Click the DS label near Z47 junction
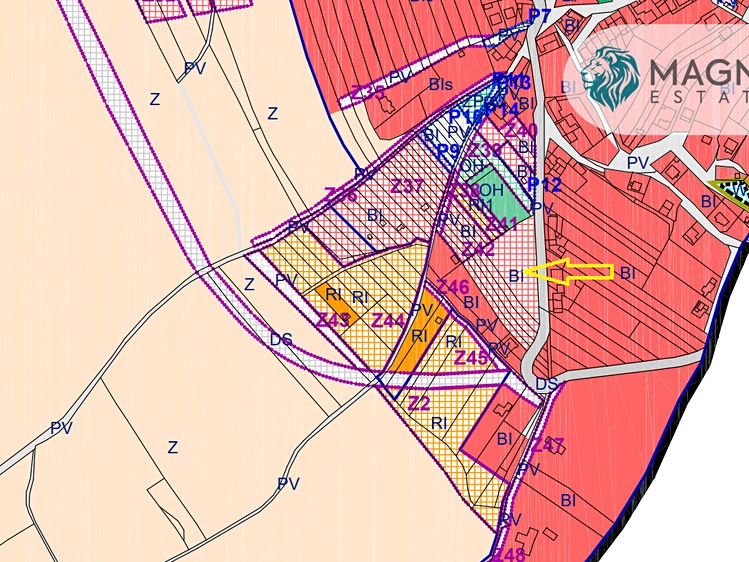Viewport: 749px width, 562px height. (546, 384)
